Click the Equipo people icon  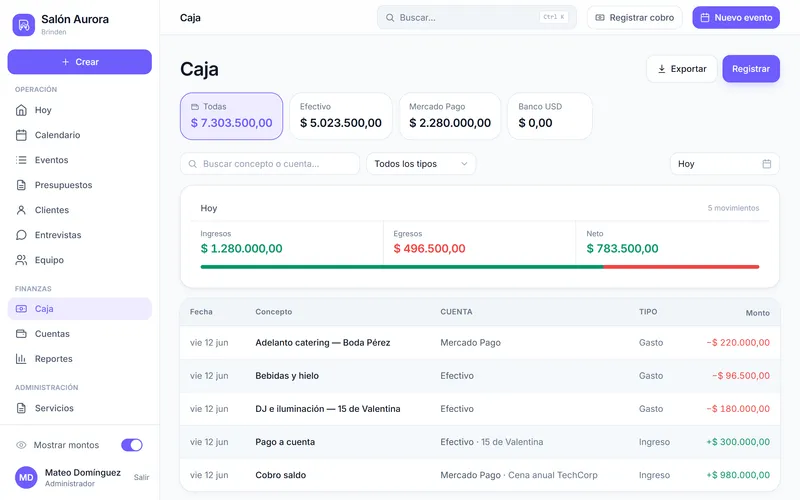click(x=21, y=260)
